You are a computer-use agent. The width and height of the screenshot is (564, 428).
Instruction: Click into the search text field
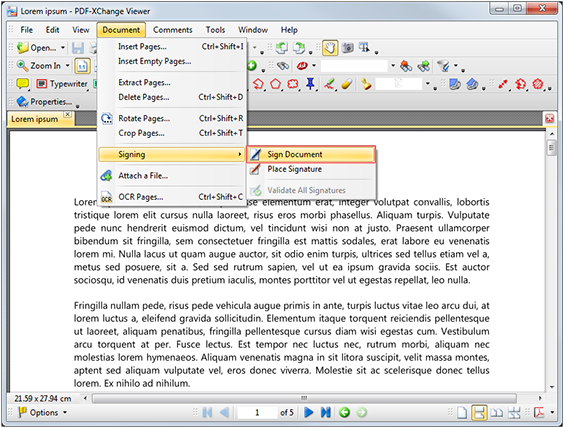354,66
